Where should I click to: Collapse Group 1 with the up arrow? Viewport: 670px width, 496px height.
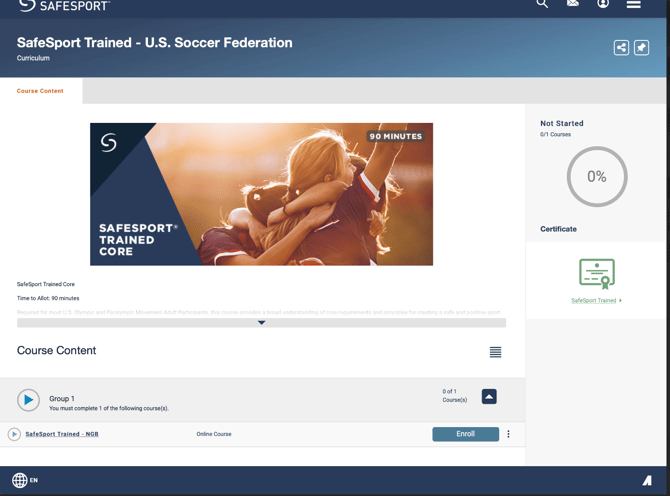pyautogui.click(x=489, y=397)
